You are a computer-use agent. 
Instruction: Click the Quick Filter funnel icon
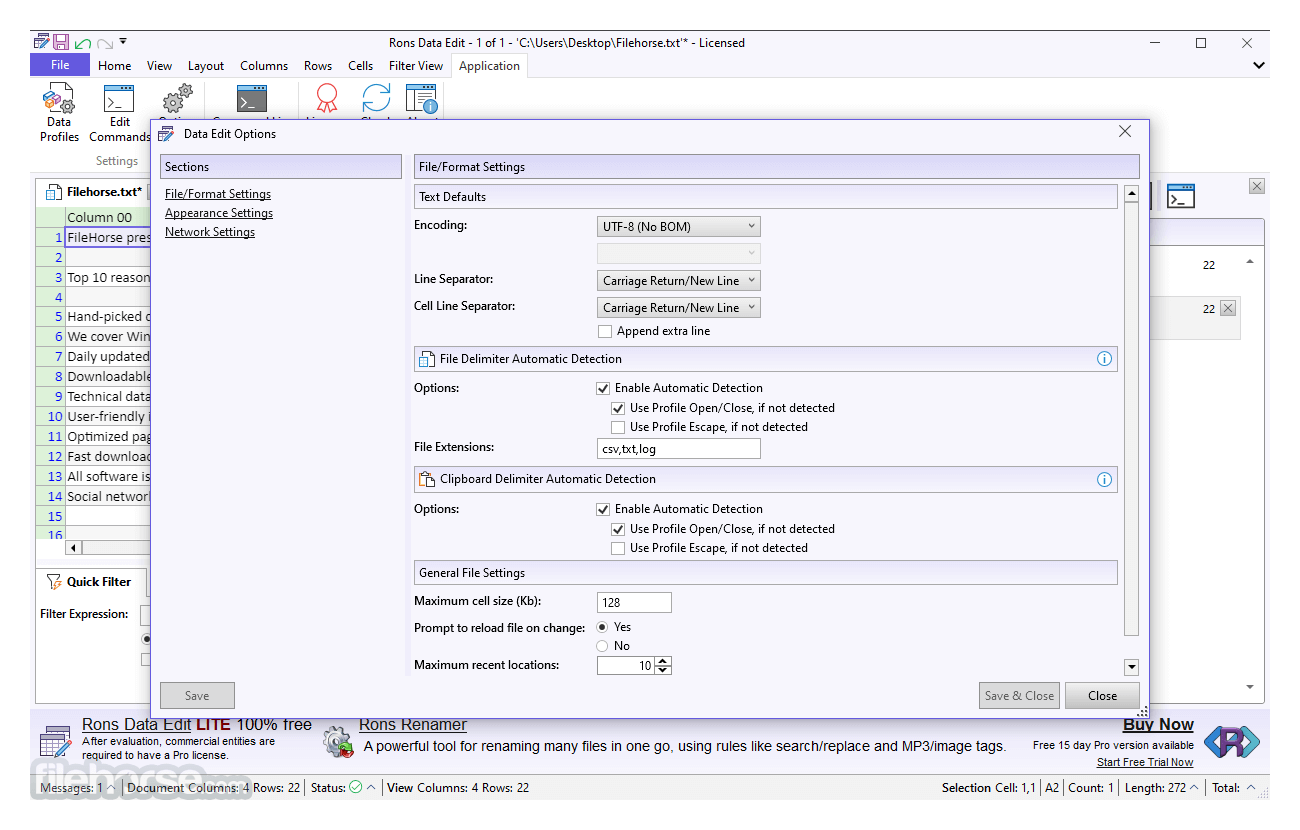pos(54,582)
